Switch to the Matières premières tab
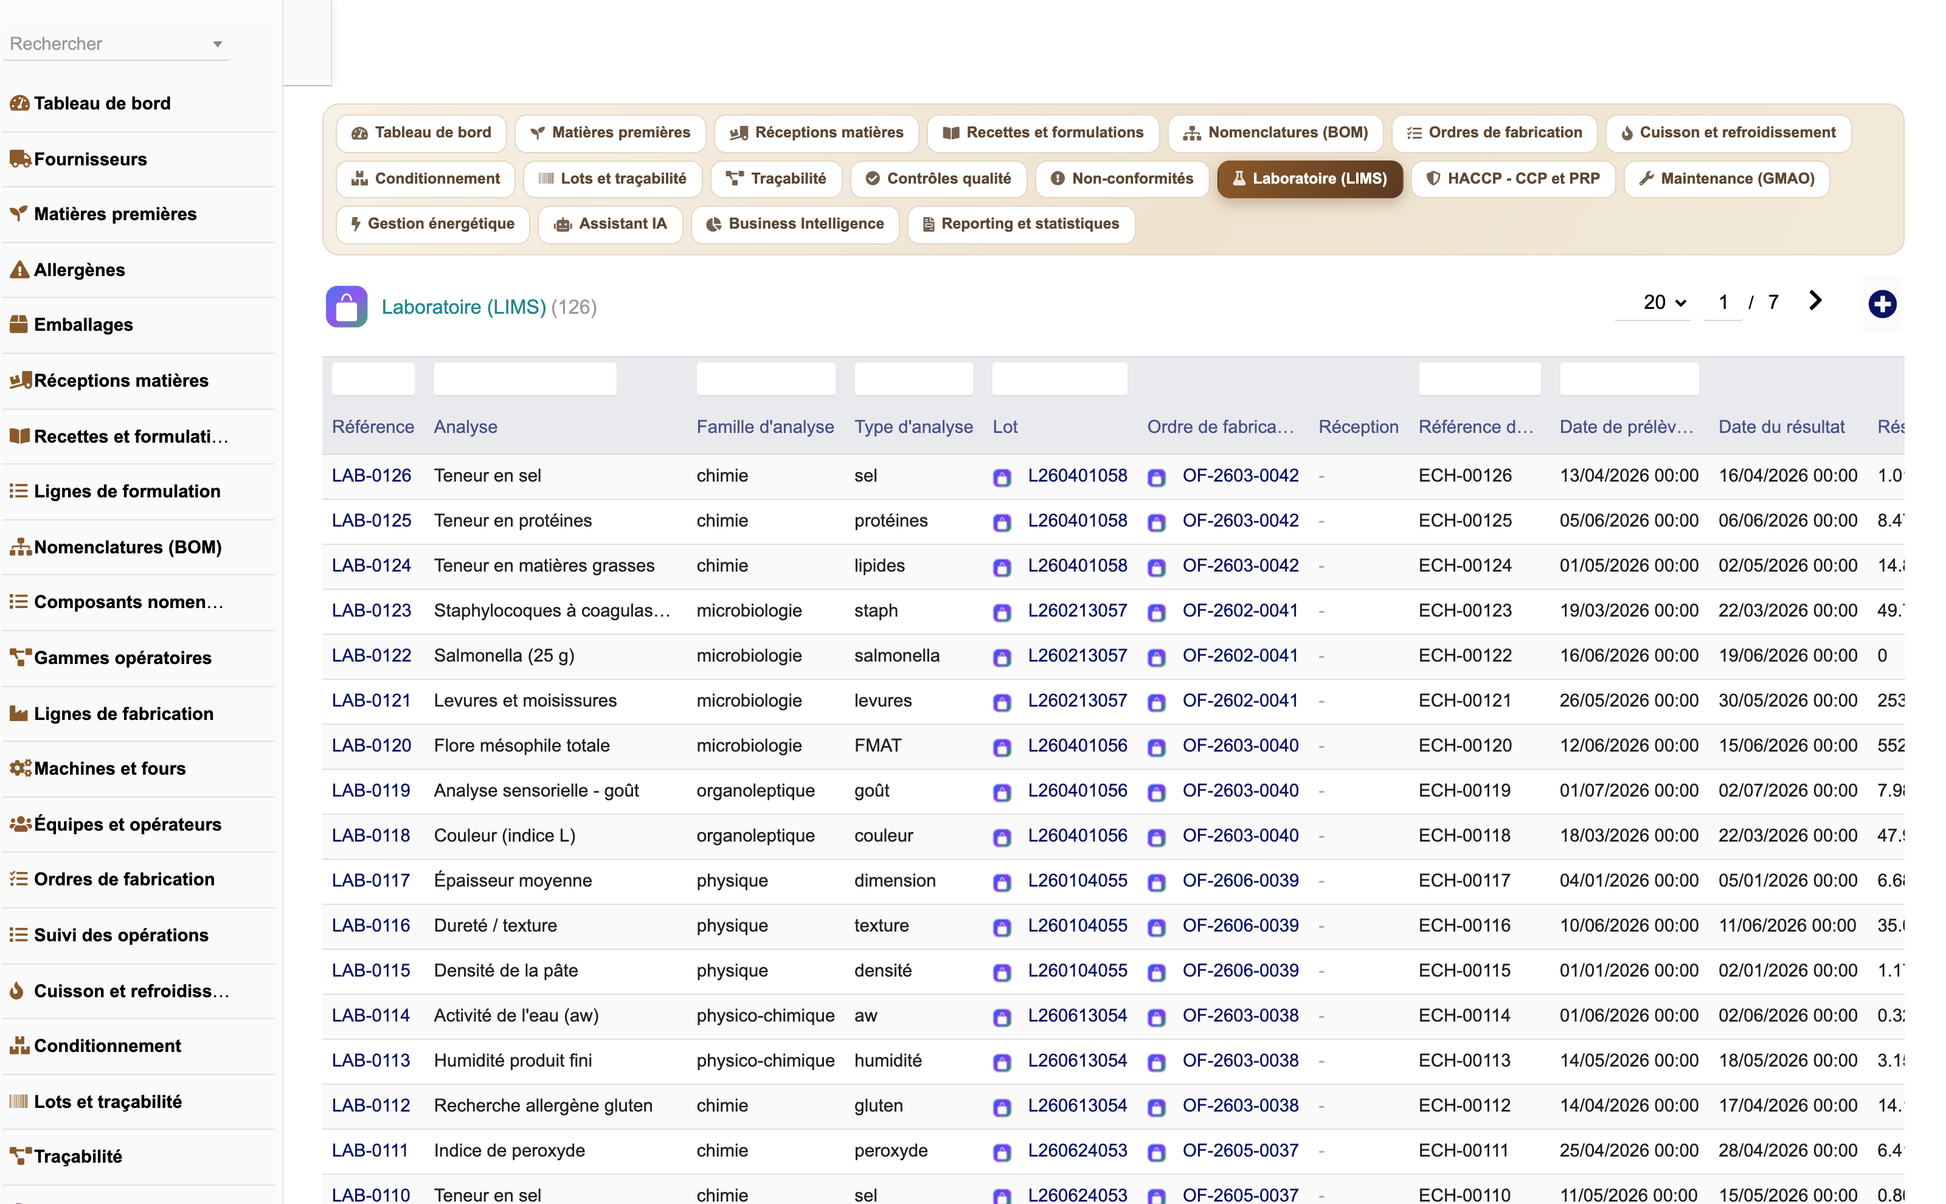Screen dimensions: 1946x1204 (x=610, y=133)
